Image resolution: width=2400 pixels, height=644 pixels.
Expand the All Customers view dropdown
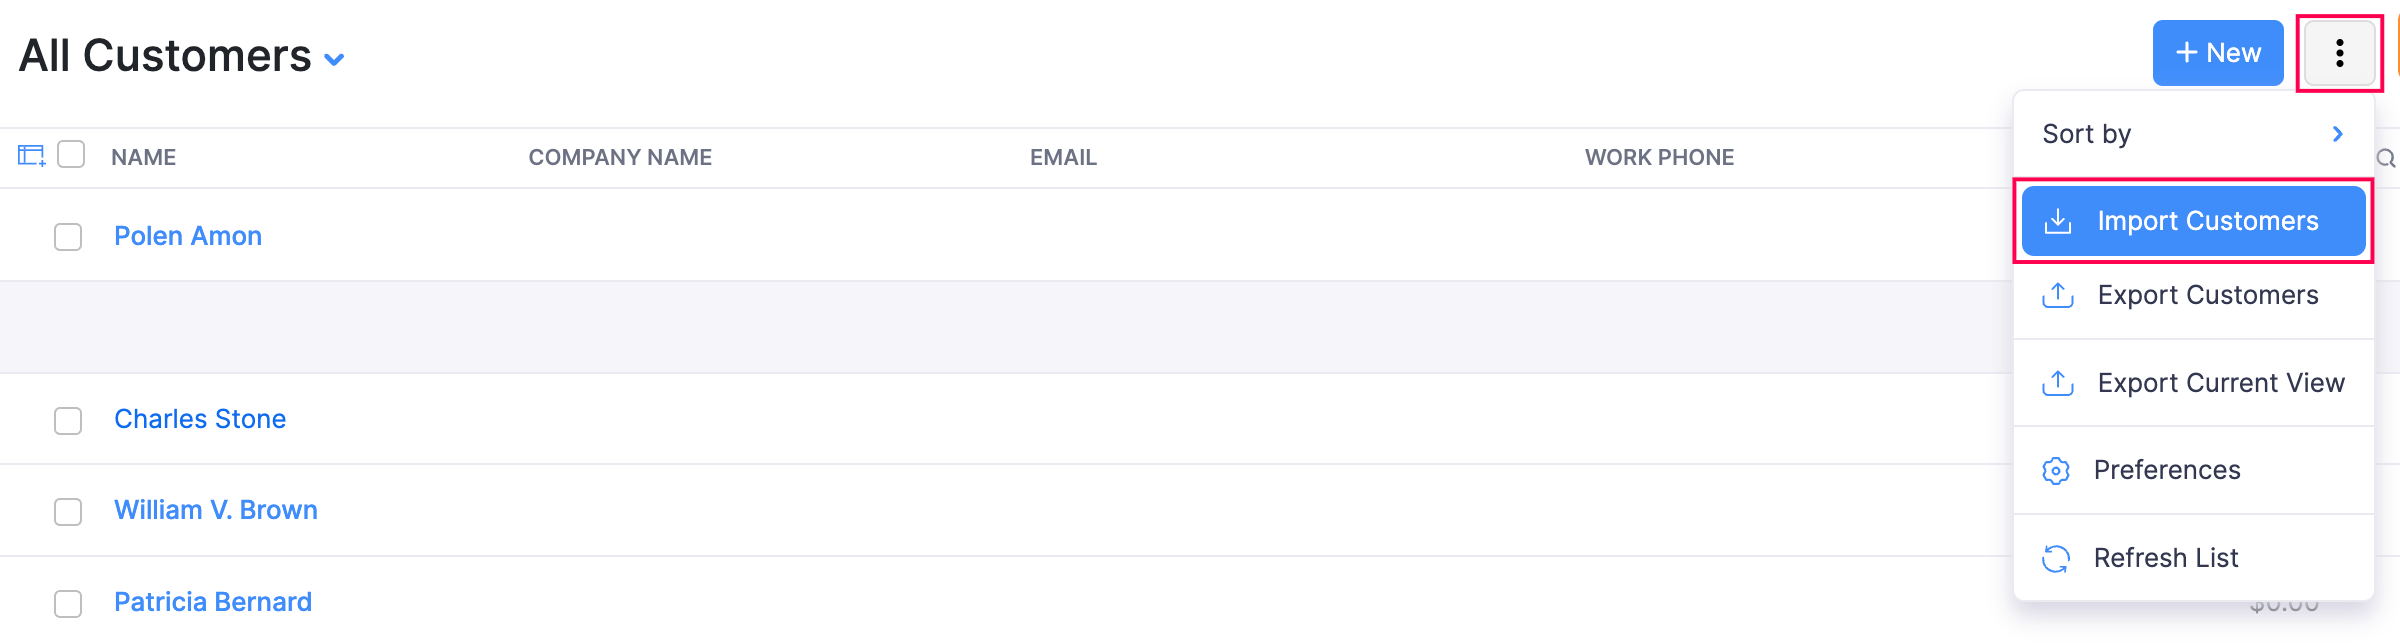pos(334,60)
